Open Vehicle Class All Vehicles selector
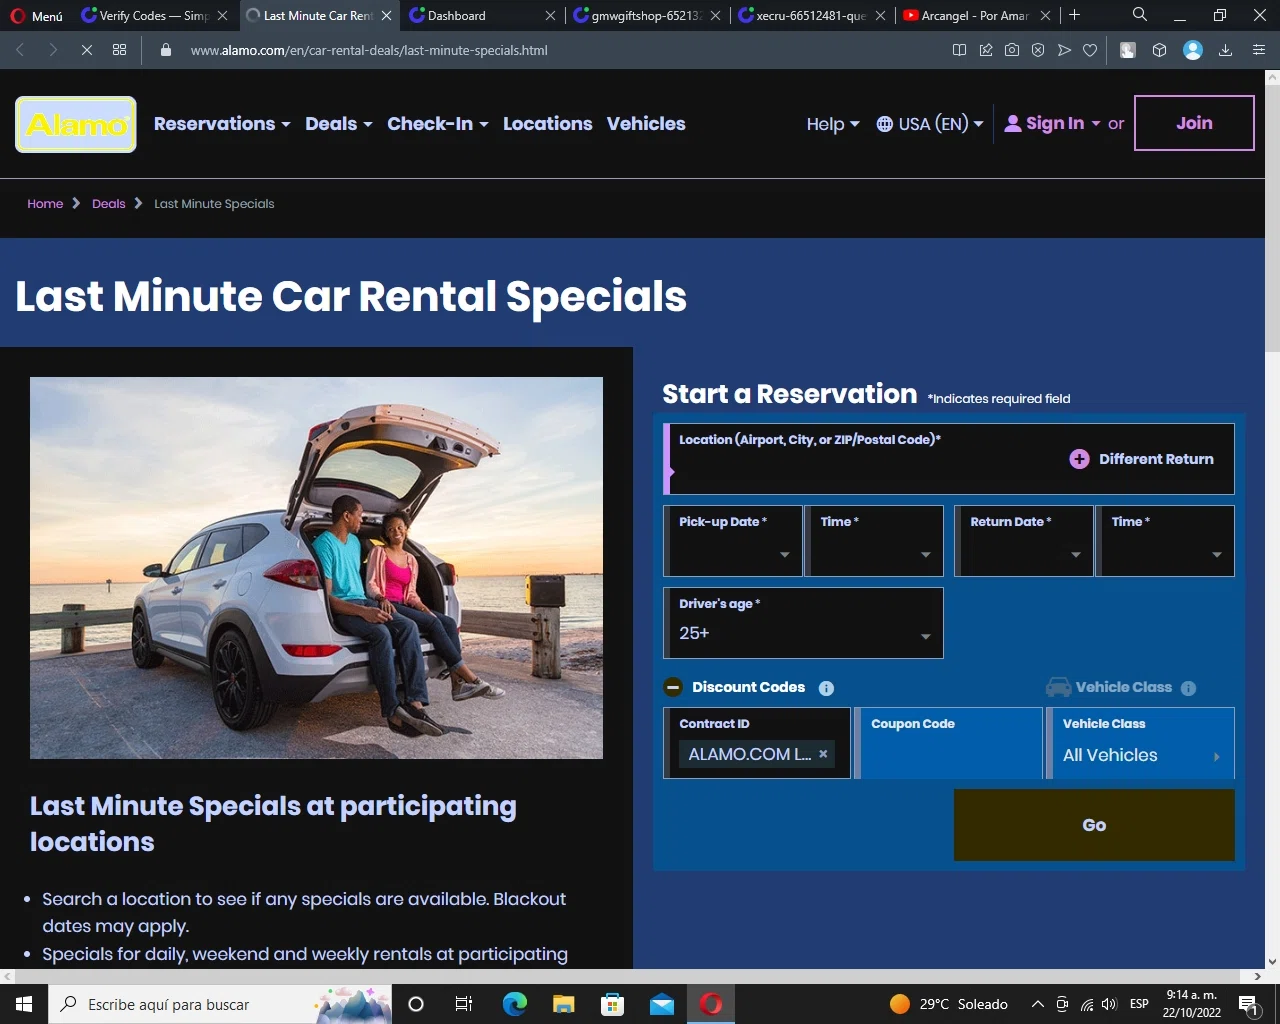1280x1024 pixels. 1141,743
